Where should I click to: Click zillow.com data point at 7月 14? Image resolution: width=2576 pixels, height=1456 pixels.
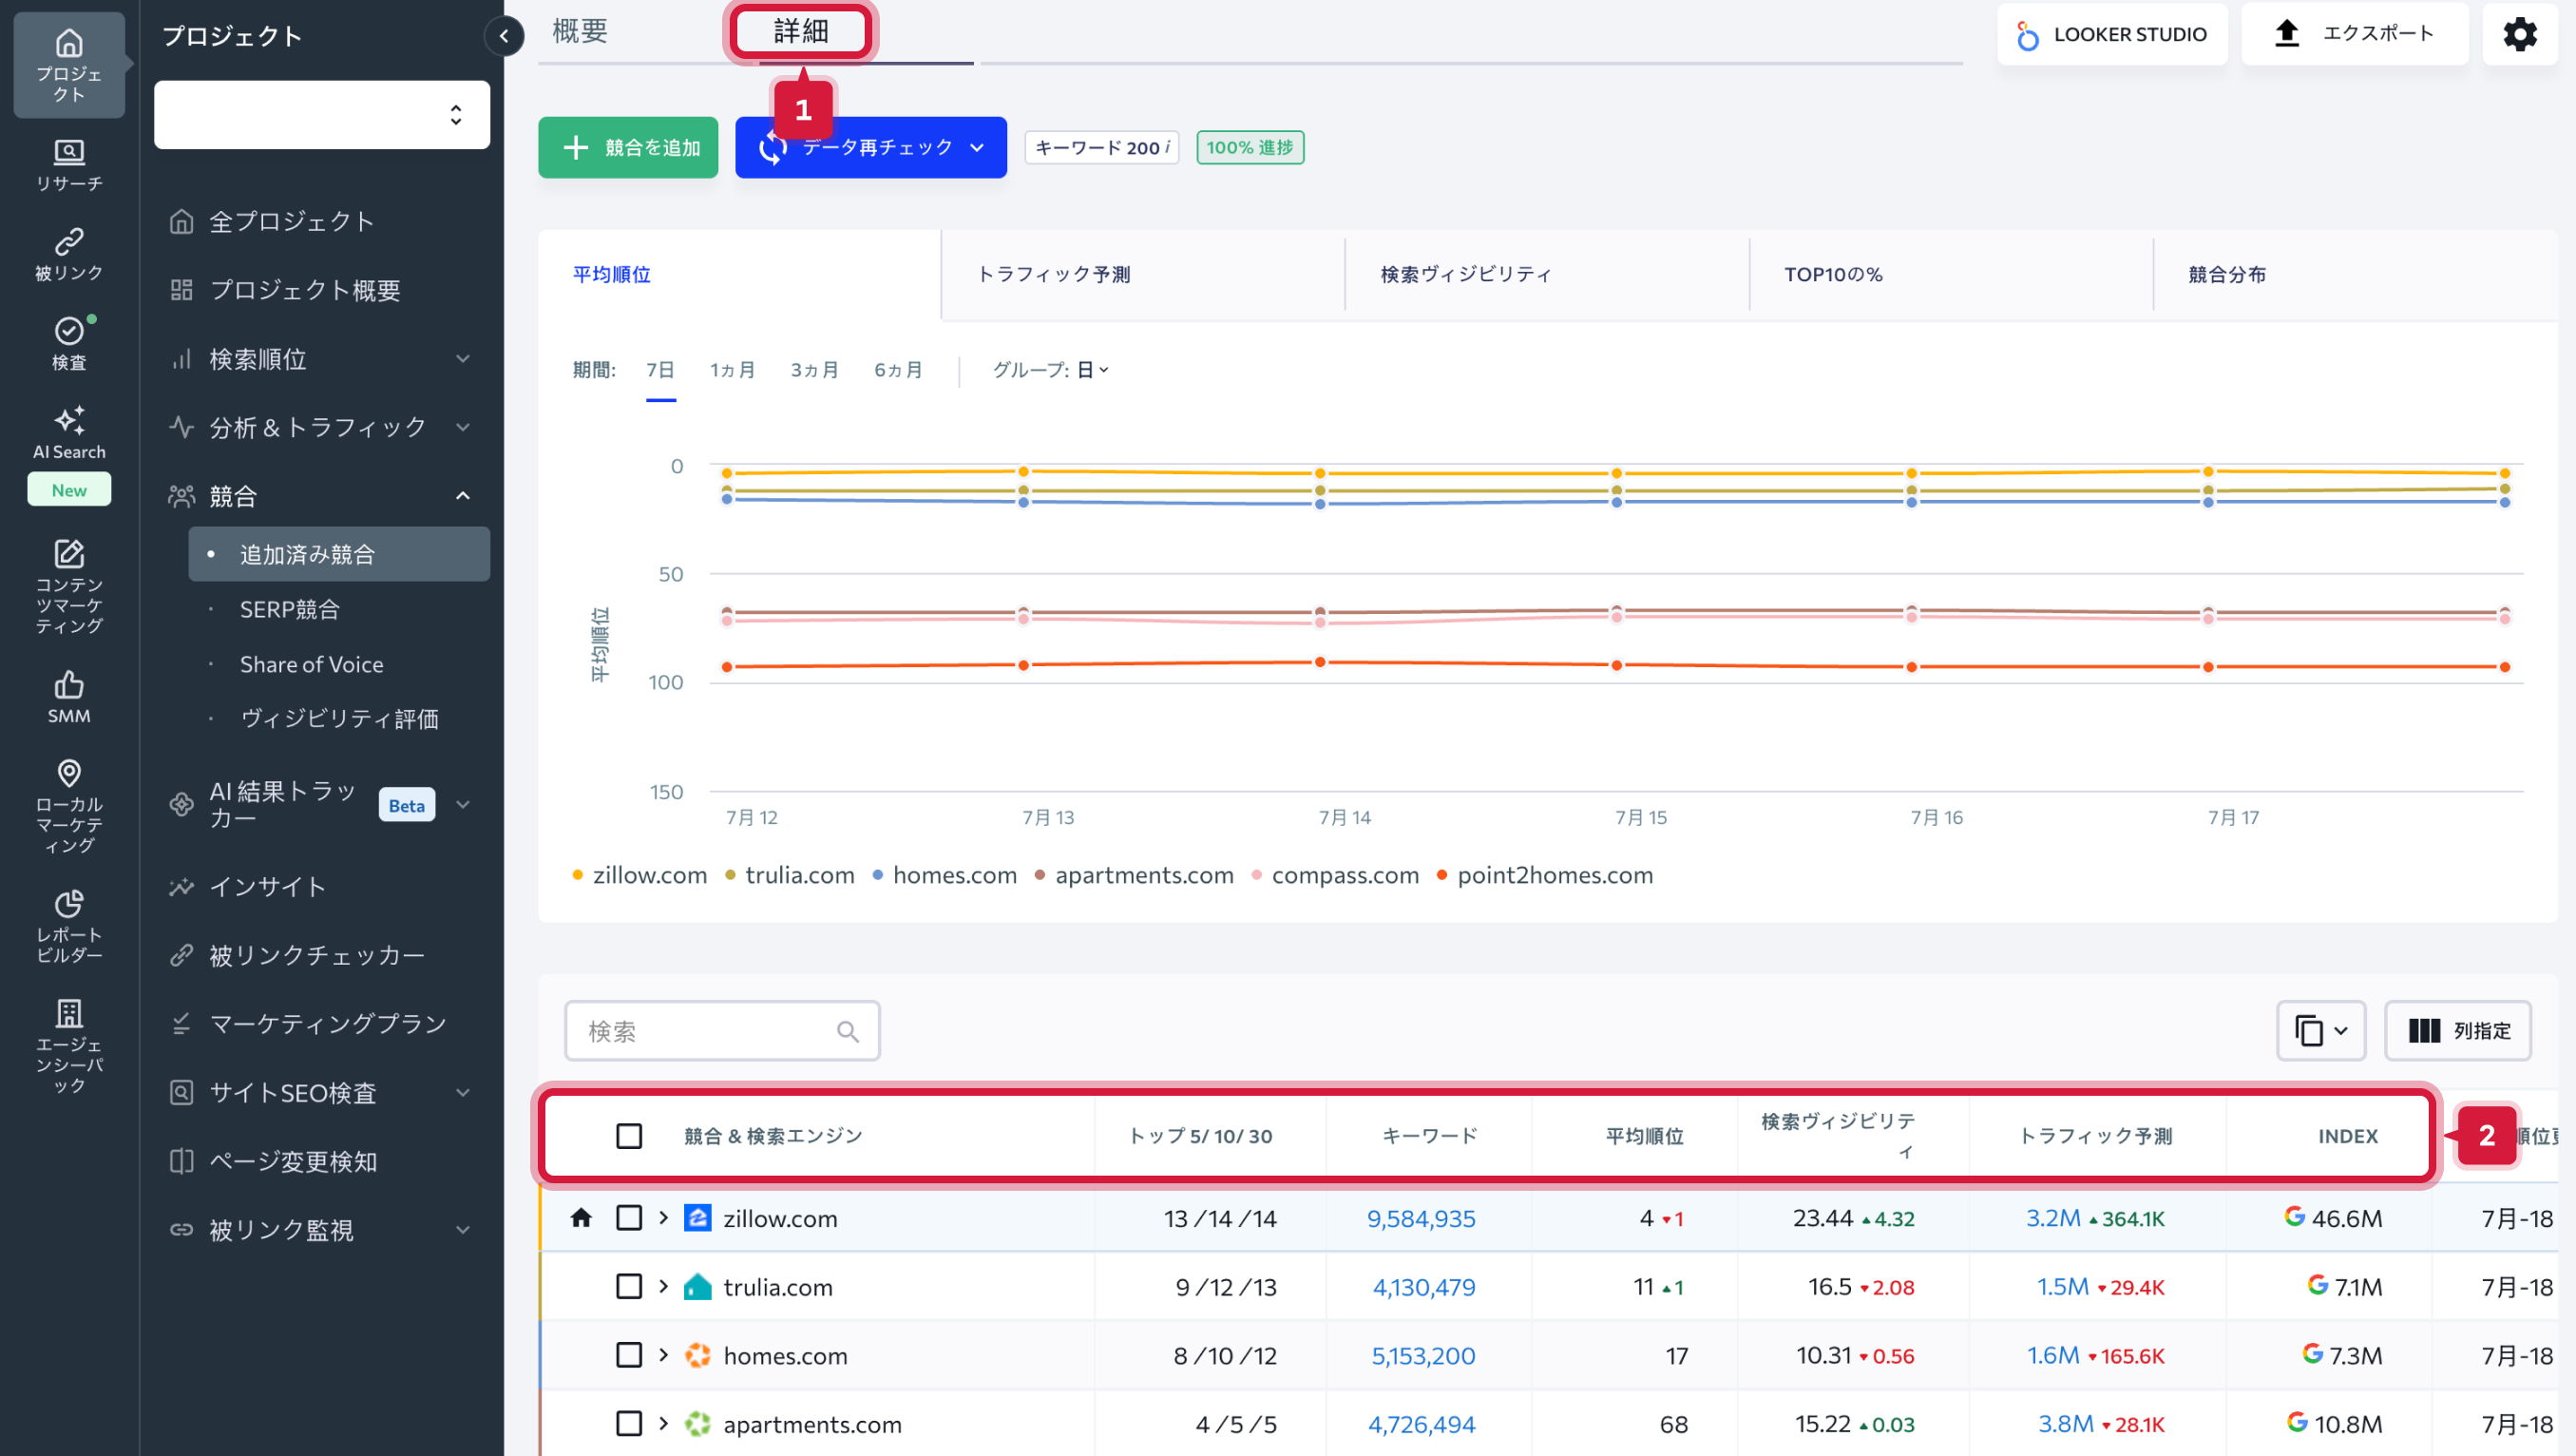click(x=1320, y=473)
